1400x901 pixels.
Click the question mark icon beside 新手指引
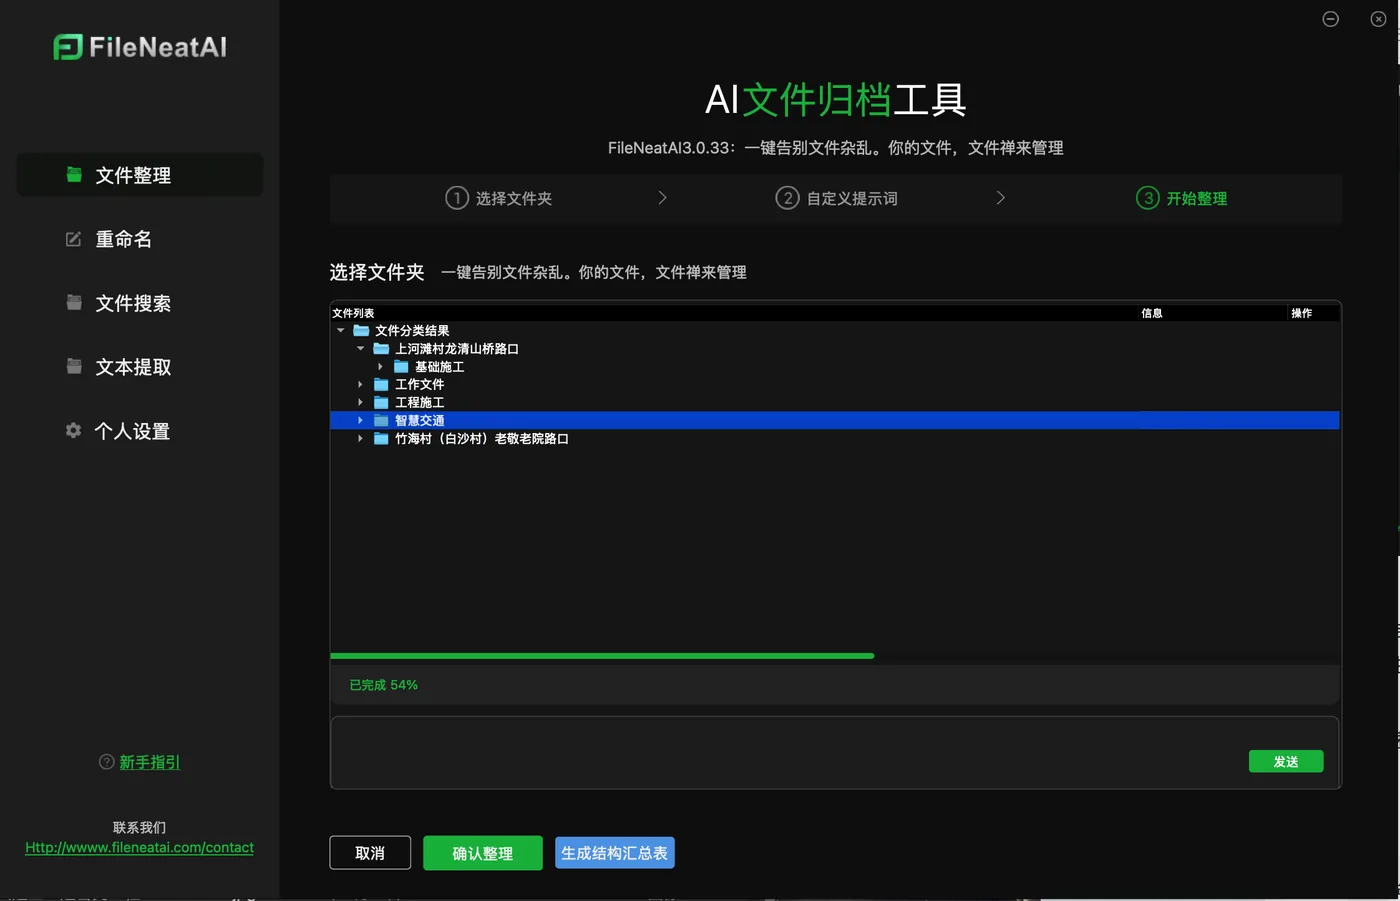107,762
